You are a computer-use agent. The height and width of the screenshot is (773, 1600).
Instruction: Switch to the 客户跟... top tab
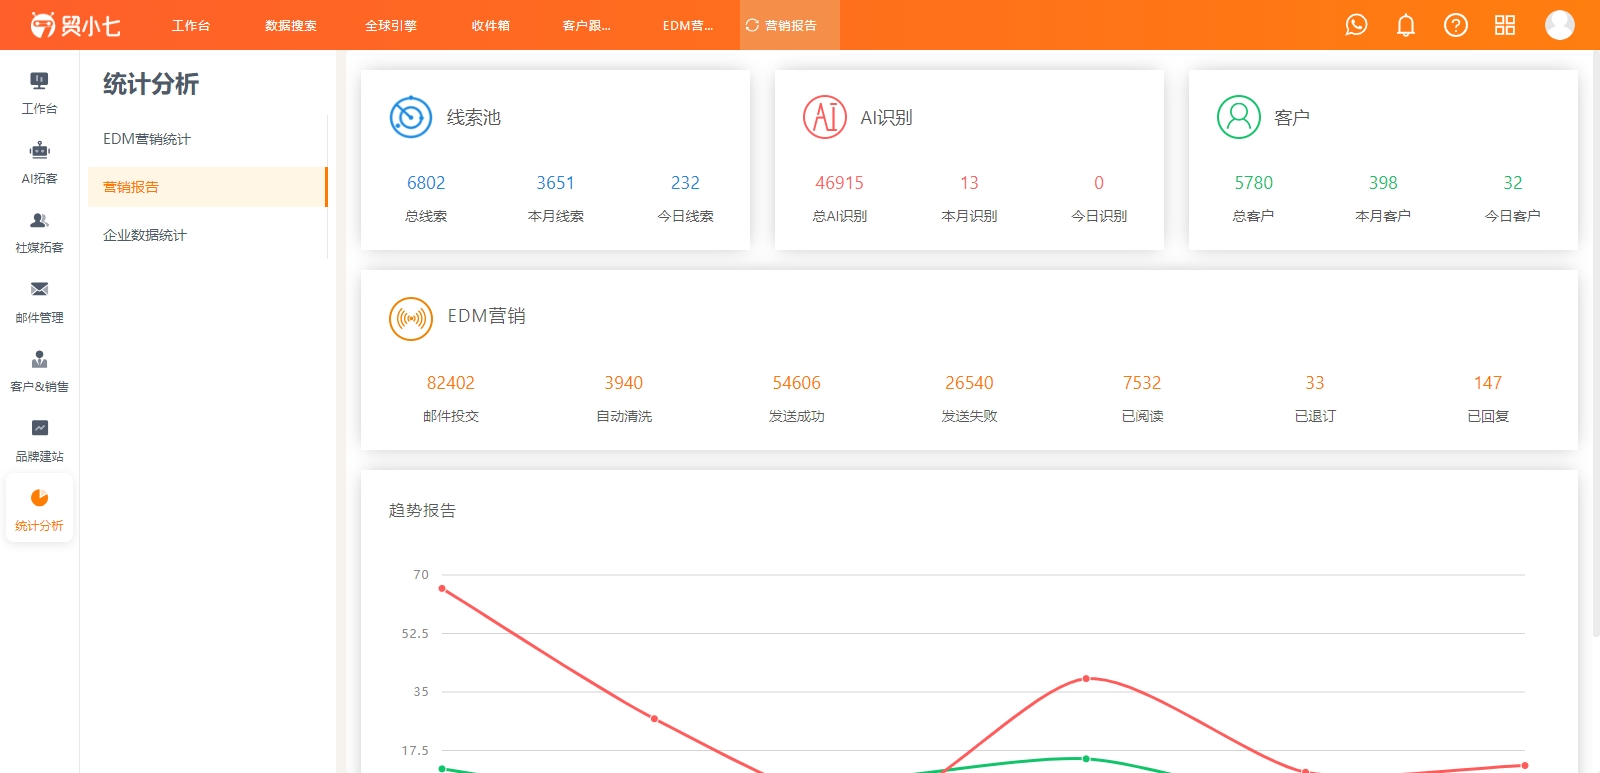(587, 25)
